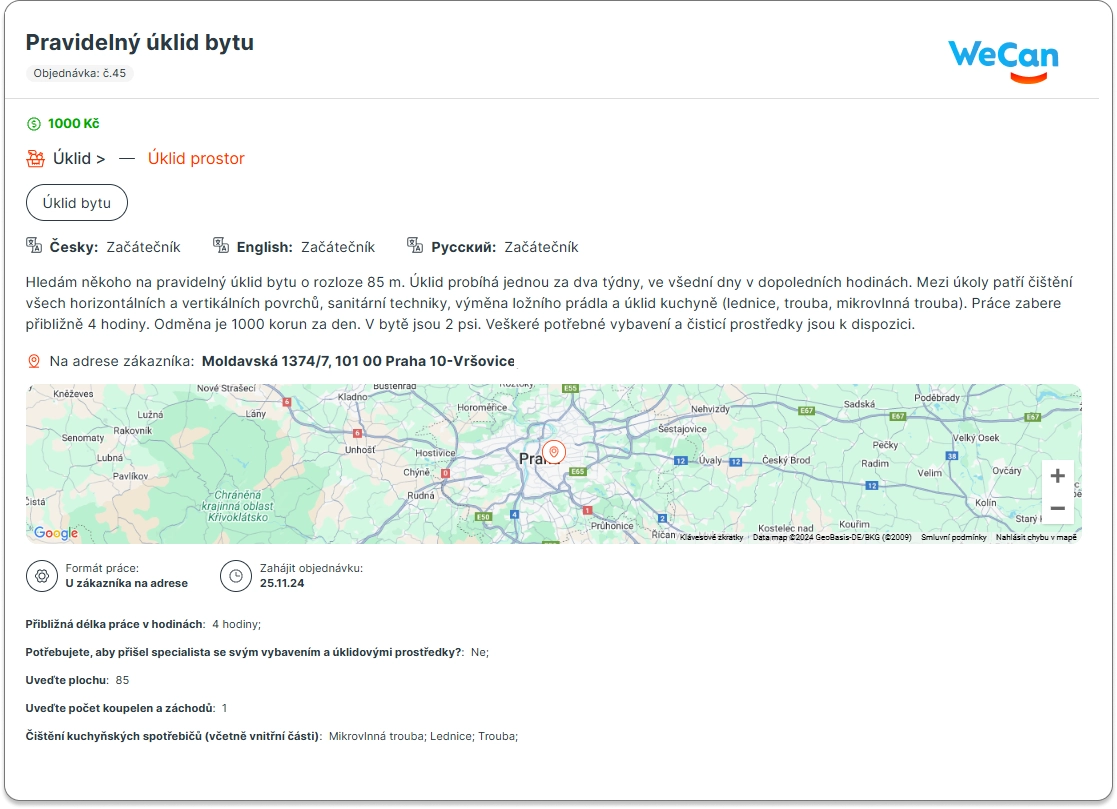This screenshot has height=809, width=1117.
Task: Select the Úklid bytu tag button
Action: click(77, 203)
